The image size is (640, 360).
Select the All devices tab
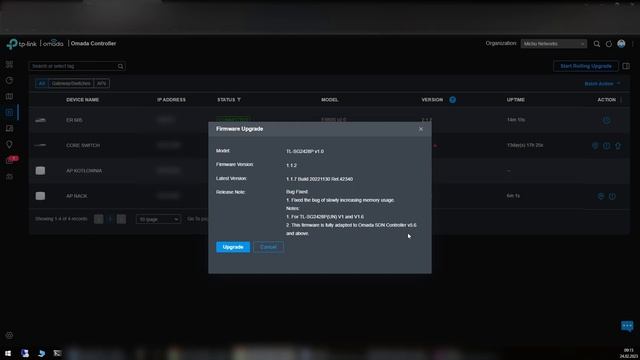(x=42, y=83)
